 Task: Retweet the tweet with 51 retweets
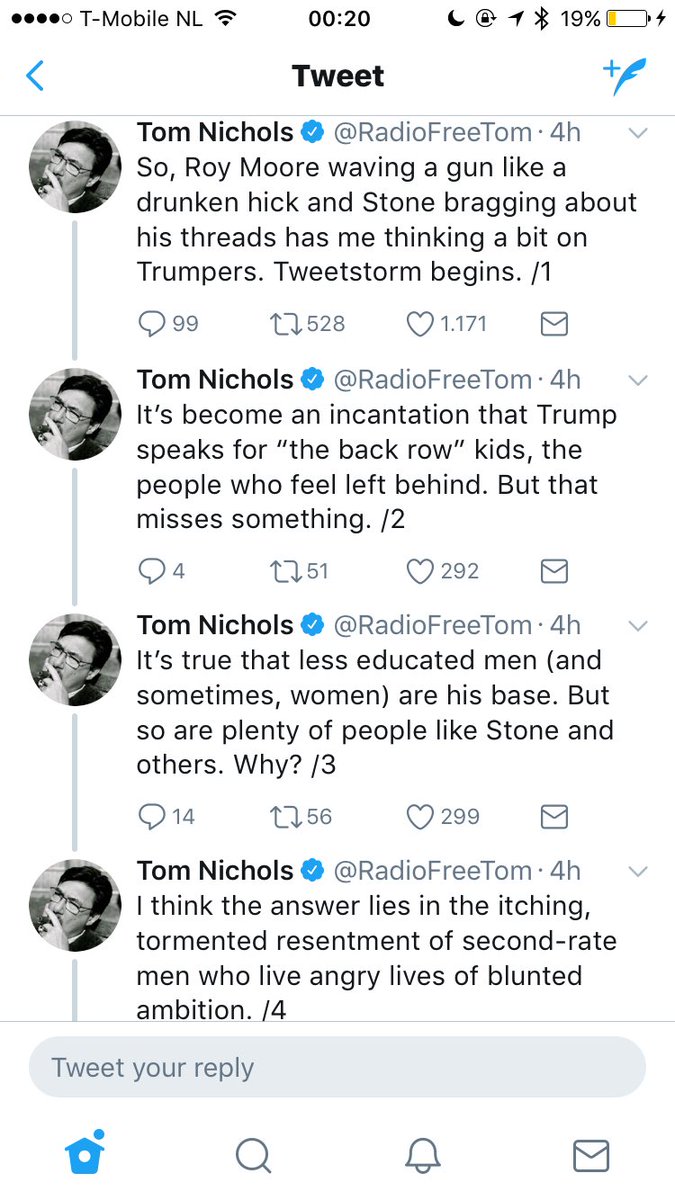point(288,571)
